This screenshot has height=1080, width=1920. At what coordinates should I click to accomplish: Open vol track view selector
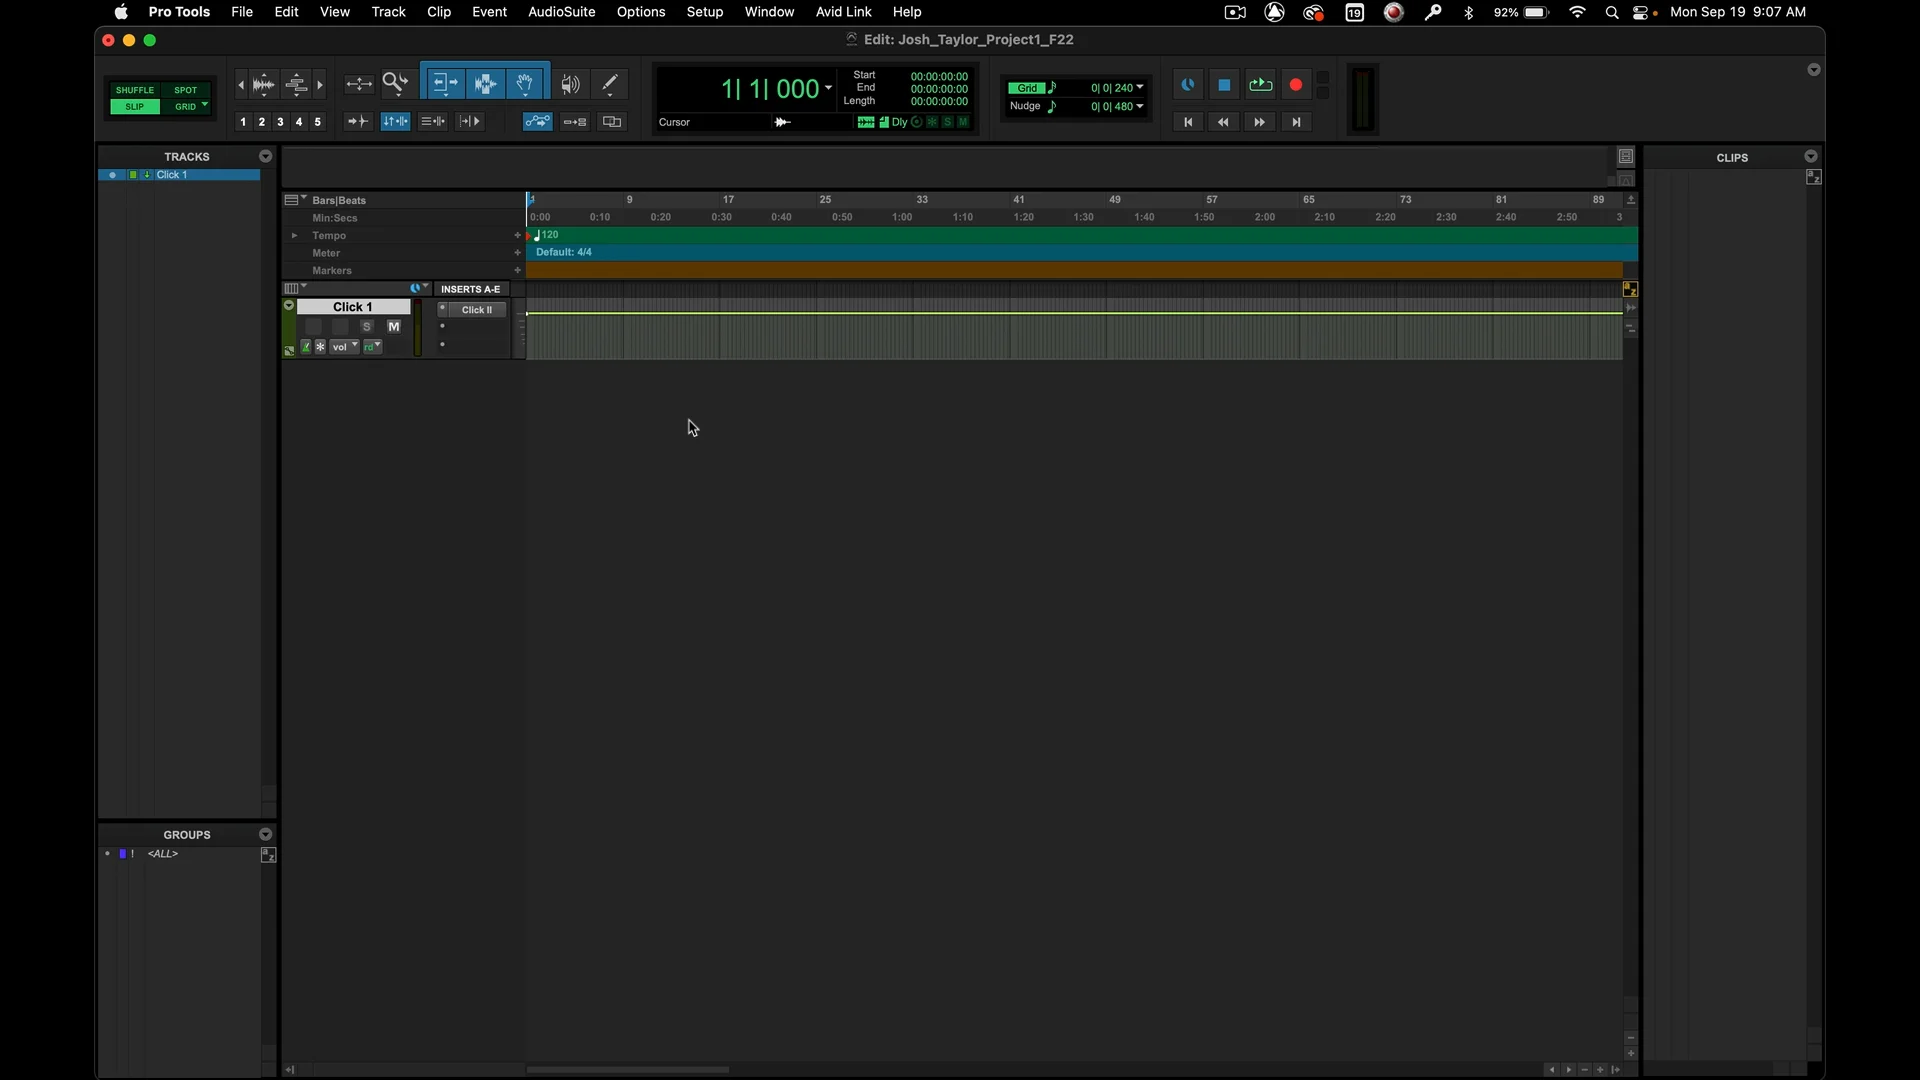pos(345,347)
